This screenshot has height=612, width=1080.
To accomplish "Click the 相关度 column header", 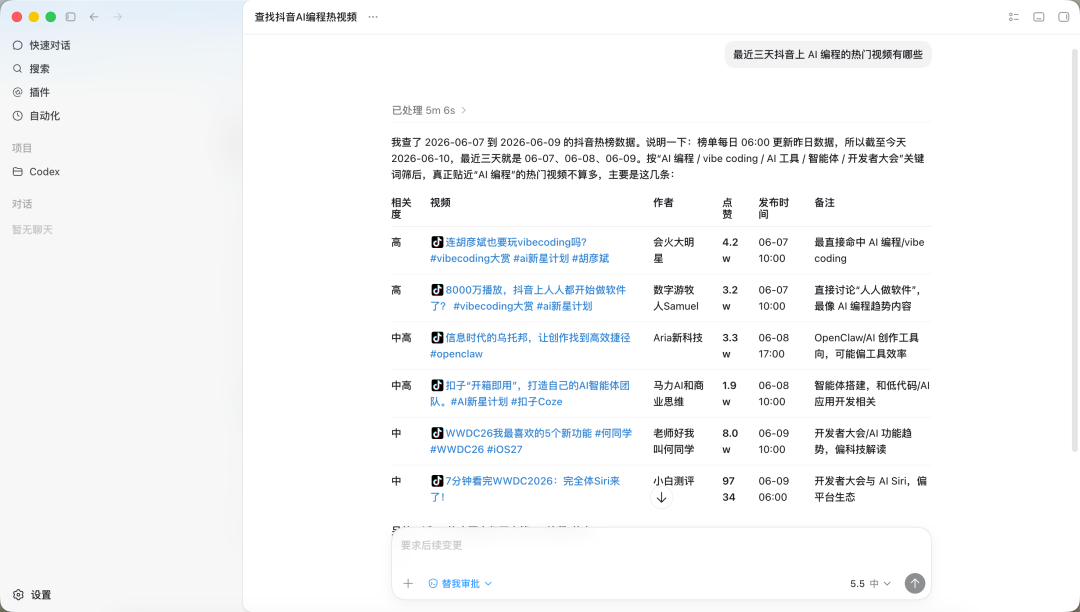I will click(401, 208).
